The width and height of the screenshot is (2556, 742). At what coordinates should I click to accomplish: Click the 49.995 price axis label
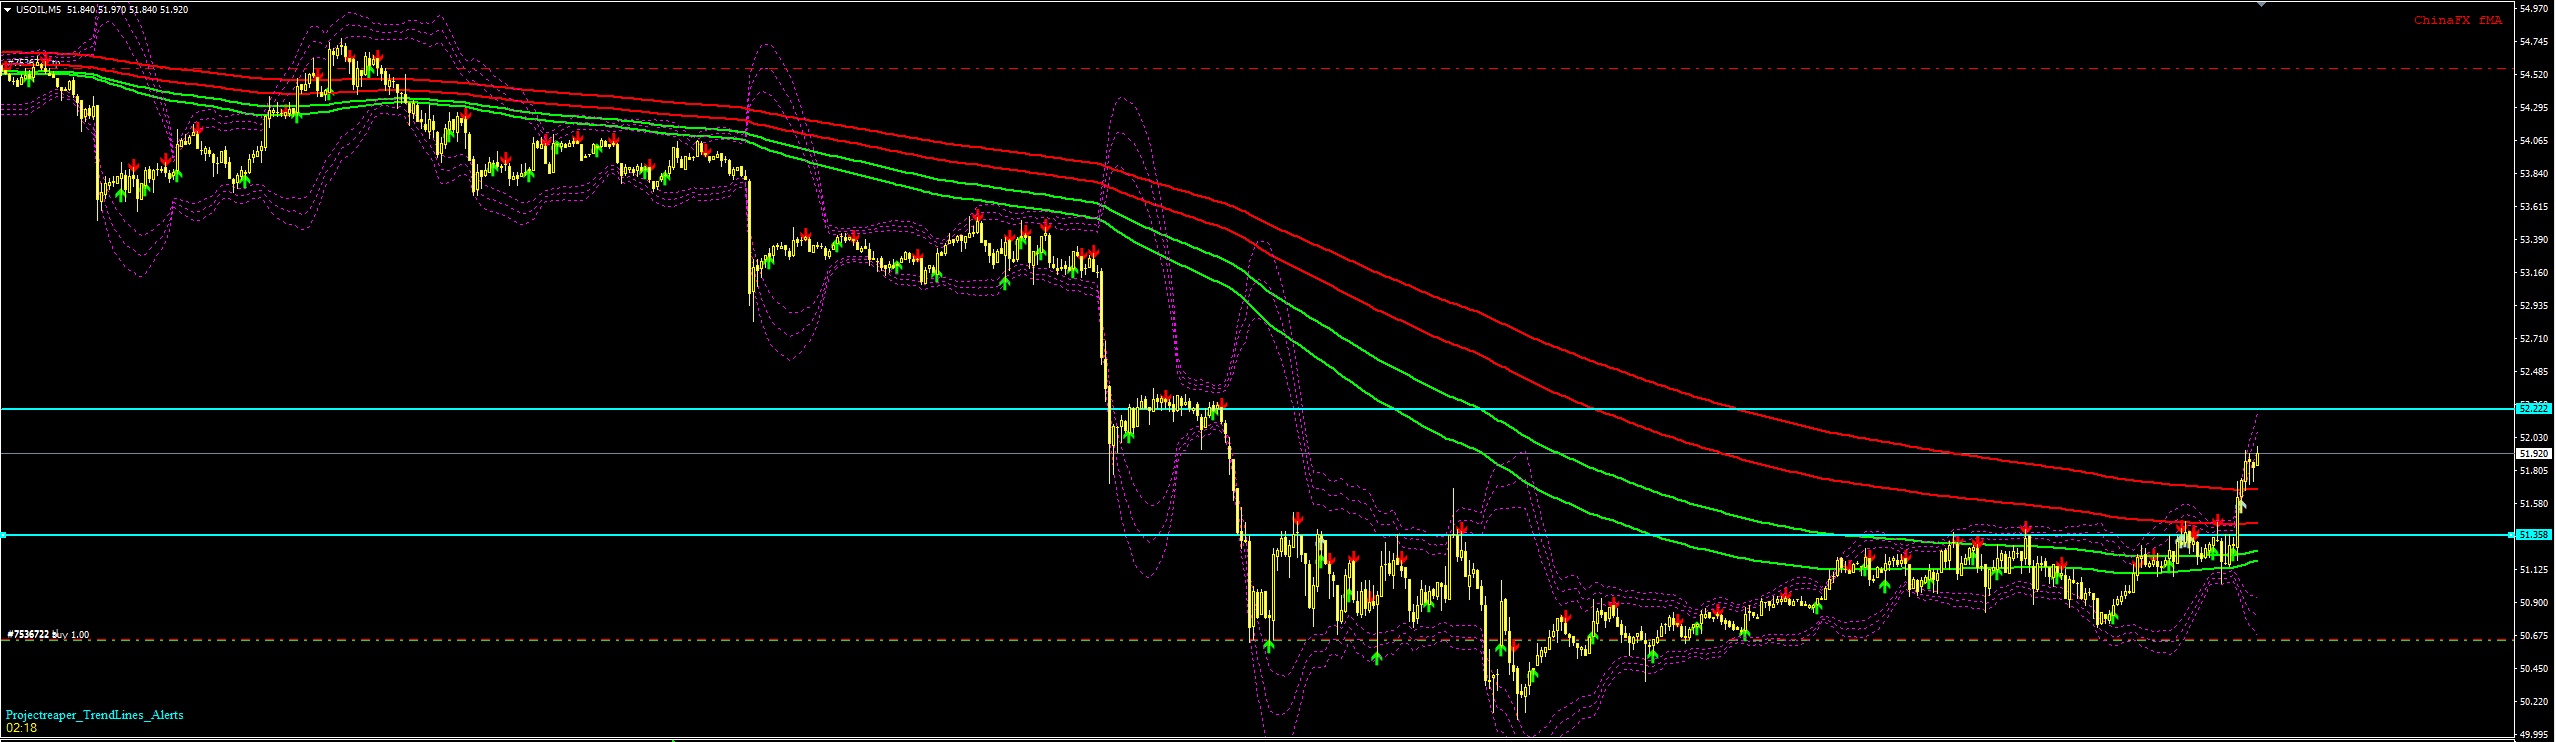click(x=2535, y=734)
